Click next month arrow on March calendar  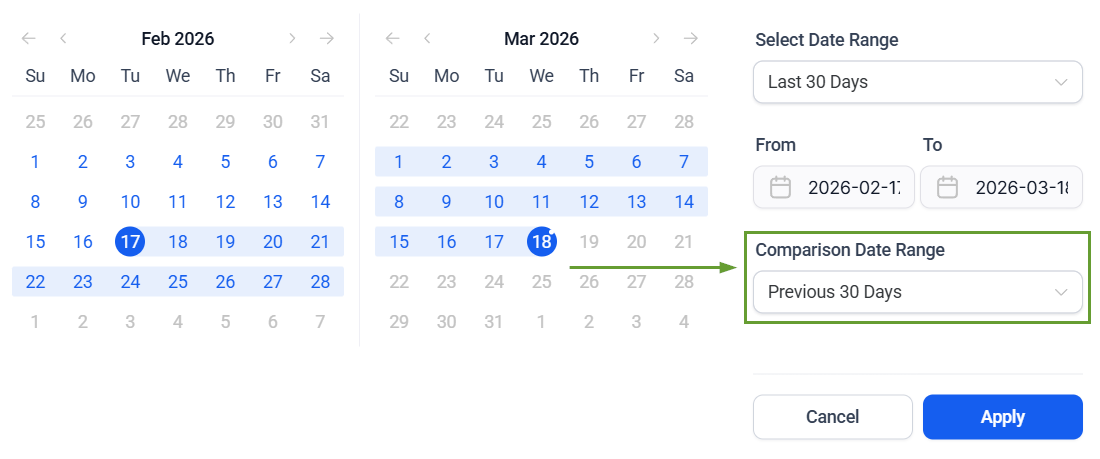coord(656,39)
